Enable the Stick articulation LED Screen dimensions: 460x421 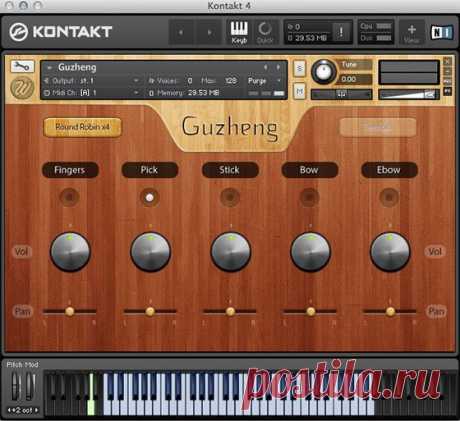(230, 197)
